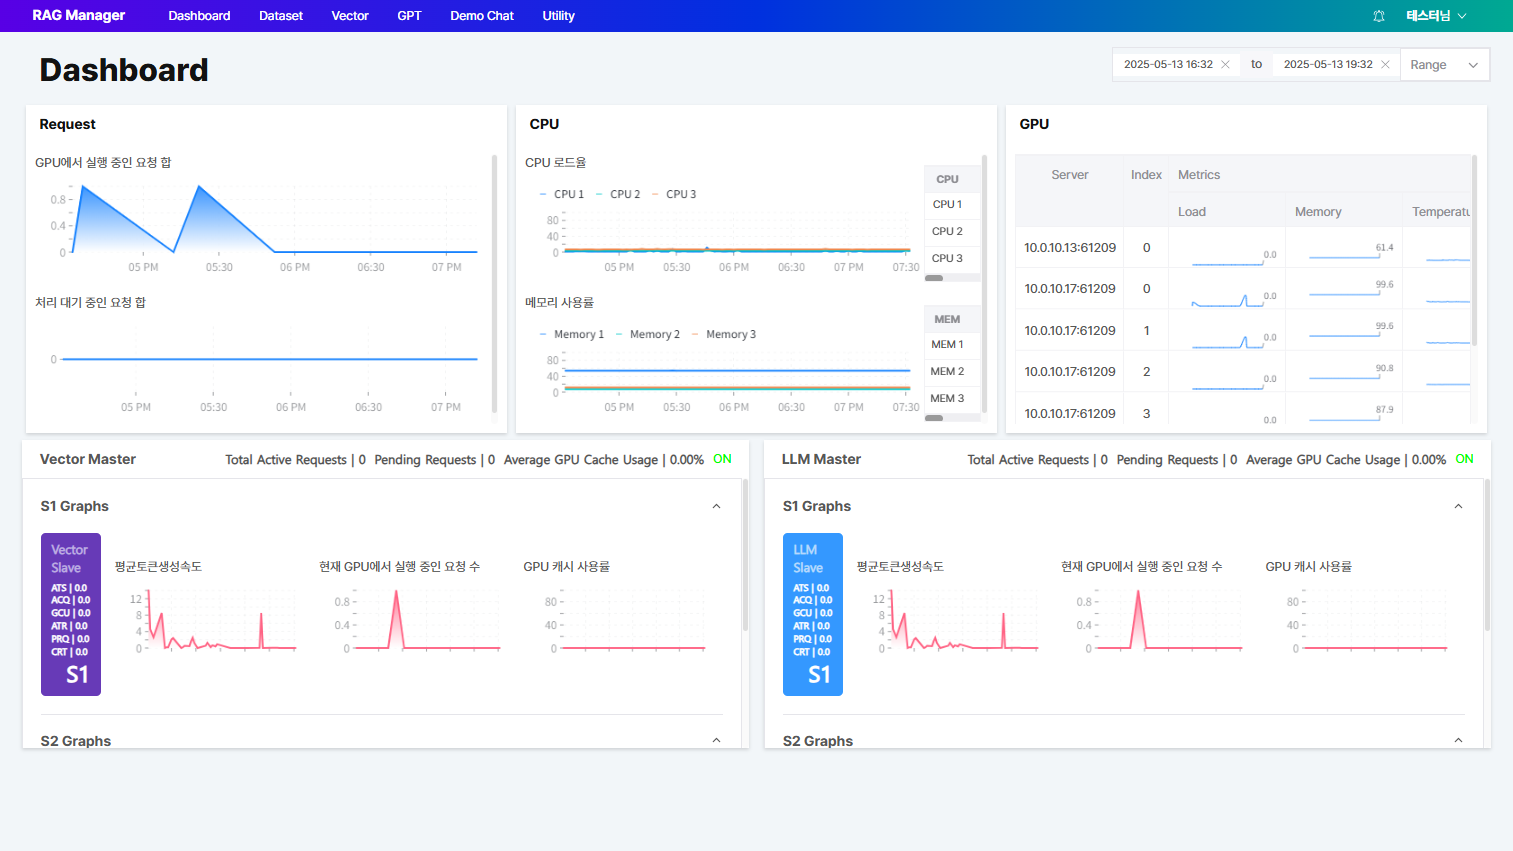
Task: Click the LLM Master panel scrollbar
Action: click(x=1487, y=555)
